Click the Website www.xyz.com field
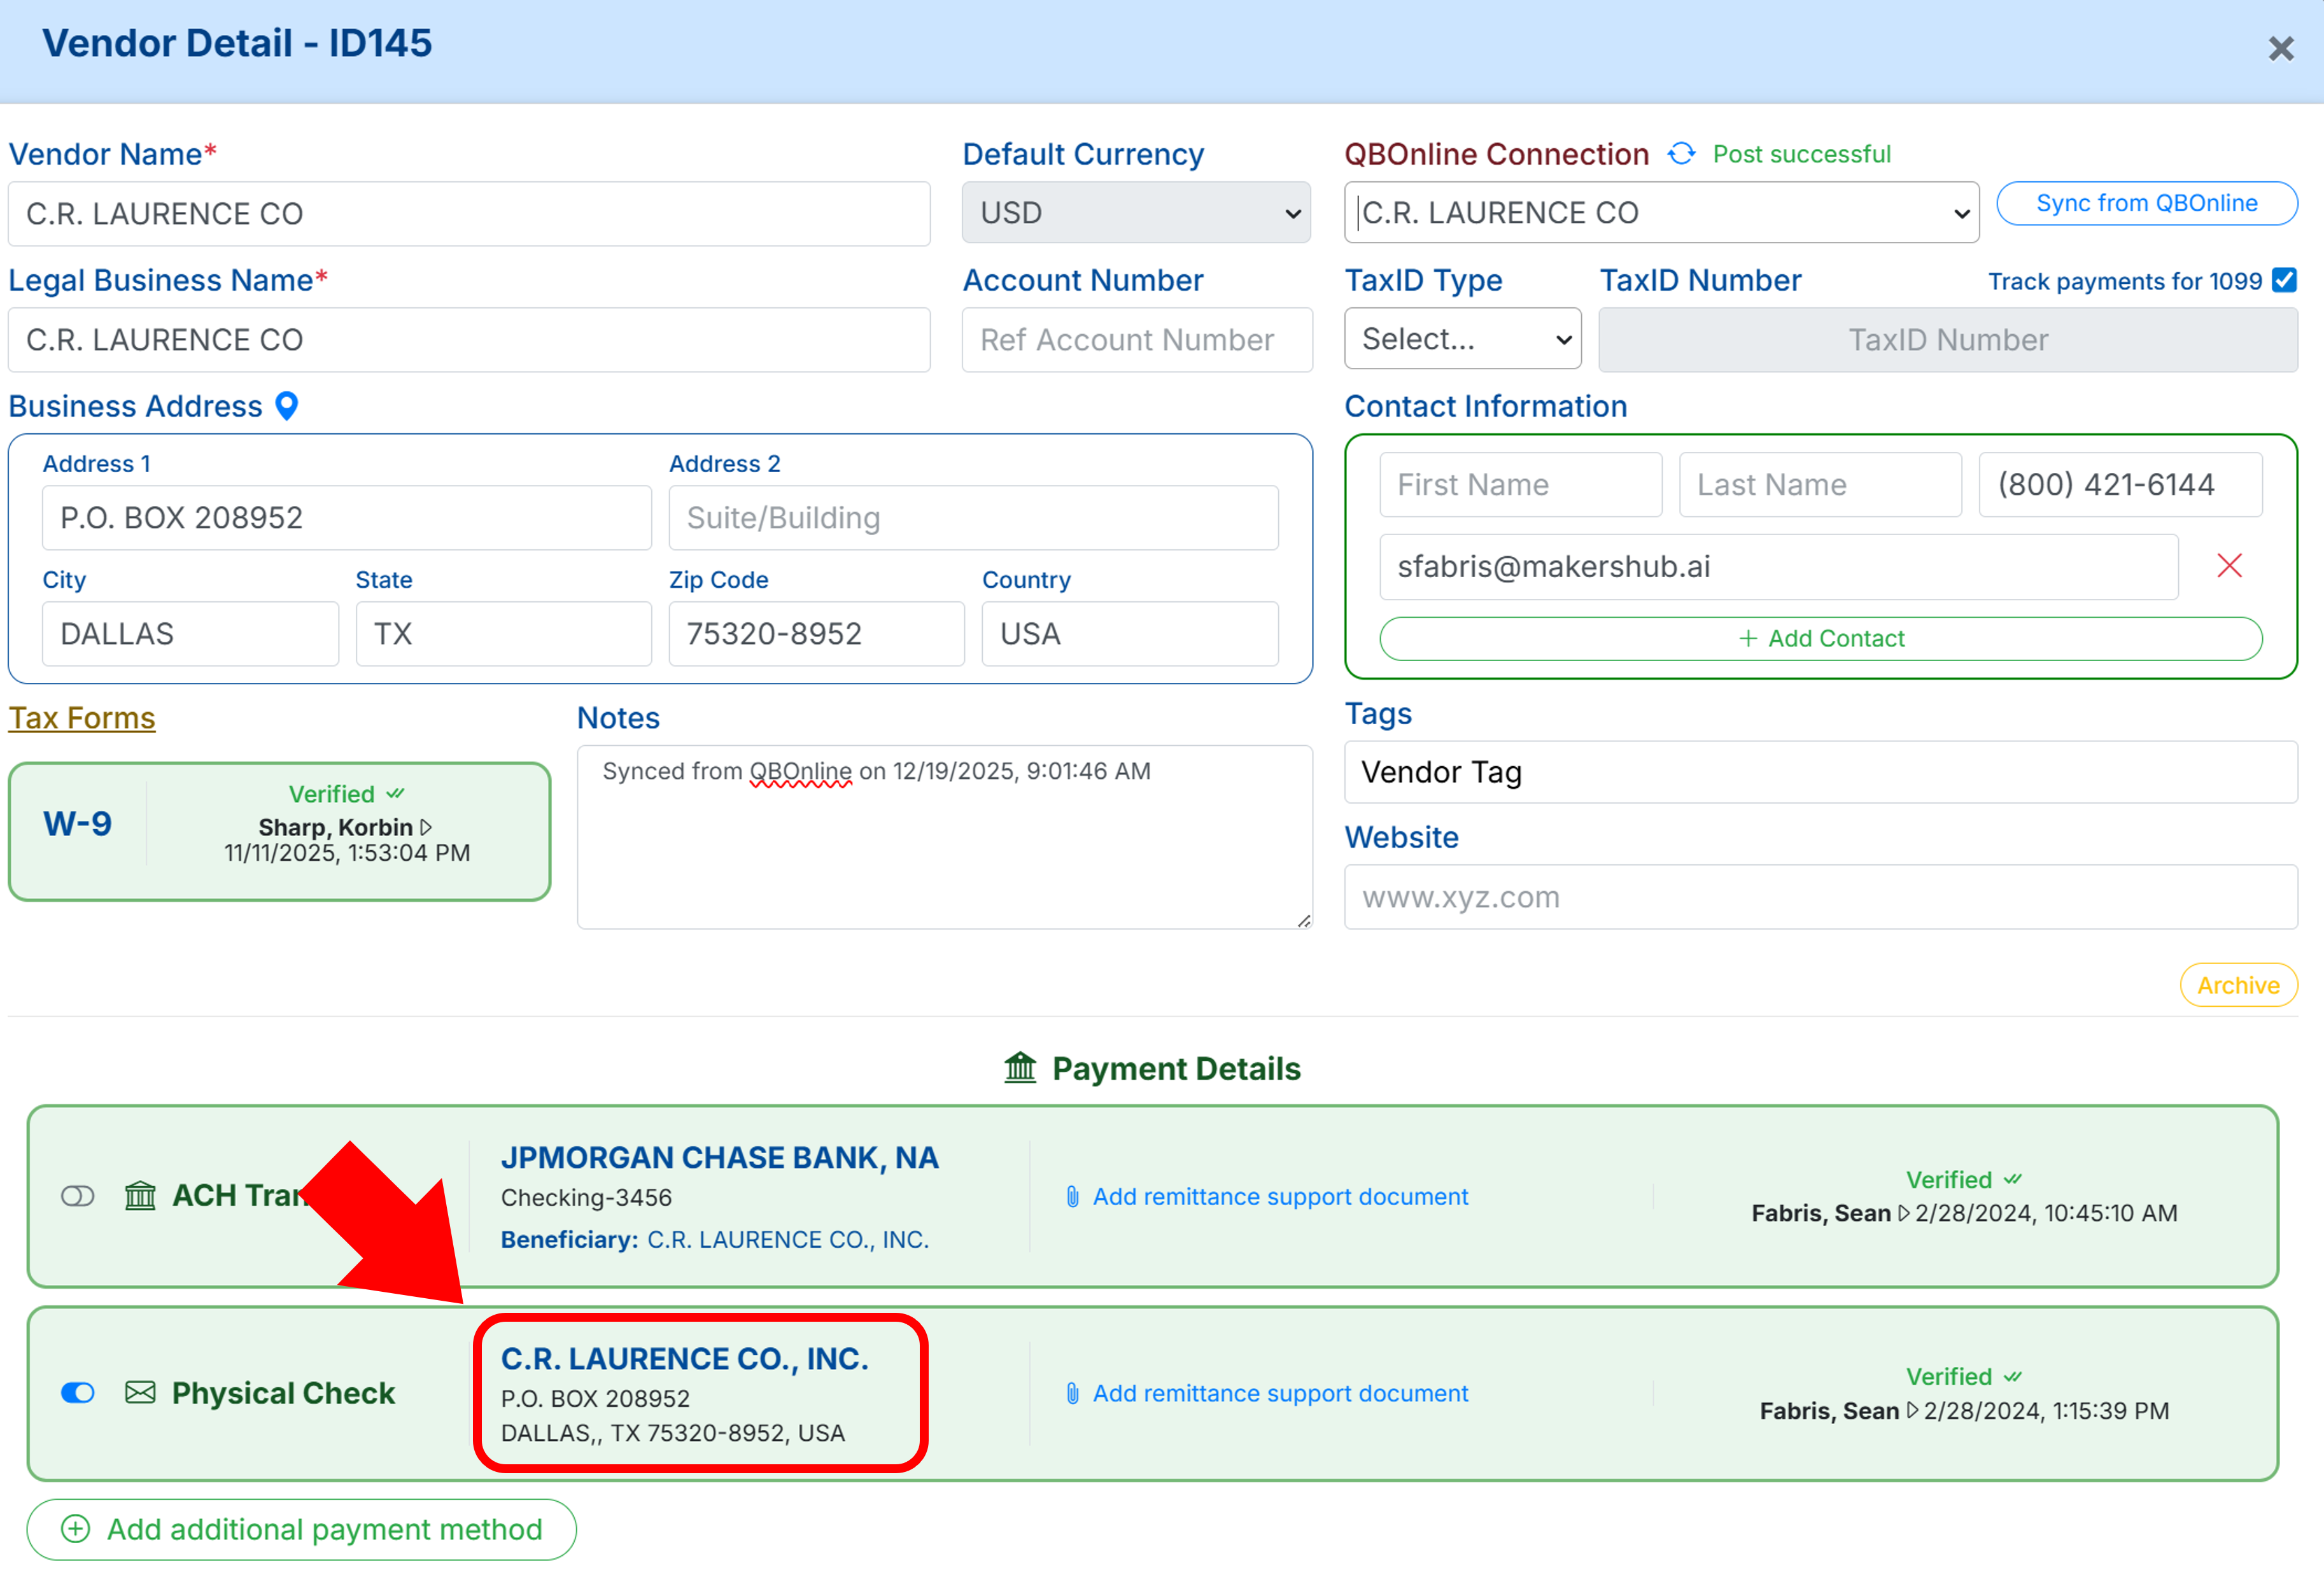The image size is (2324, 1575). [1820, 897]
